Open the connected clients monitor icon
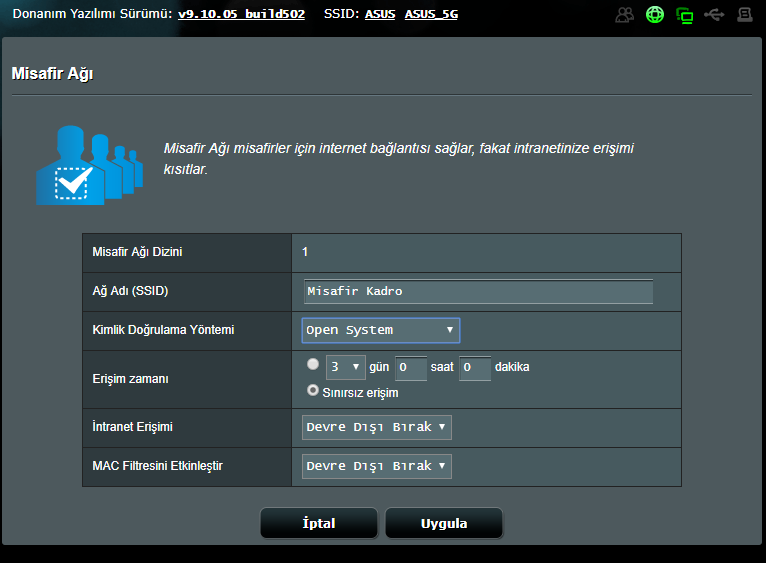The height and width of the screenshot is (563, 766). [x=684, y=16]
